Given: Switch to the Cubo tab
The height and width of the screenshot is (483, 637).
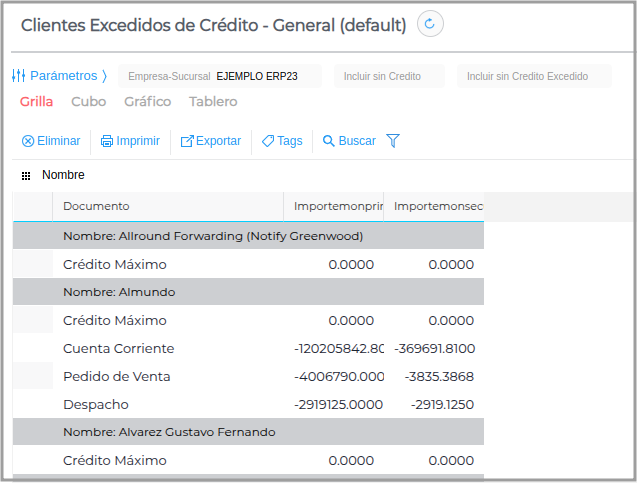Looking at the screenshot, I should [88, 102].
